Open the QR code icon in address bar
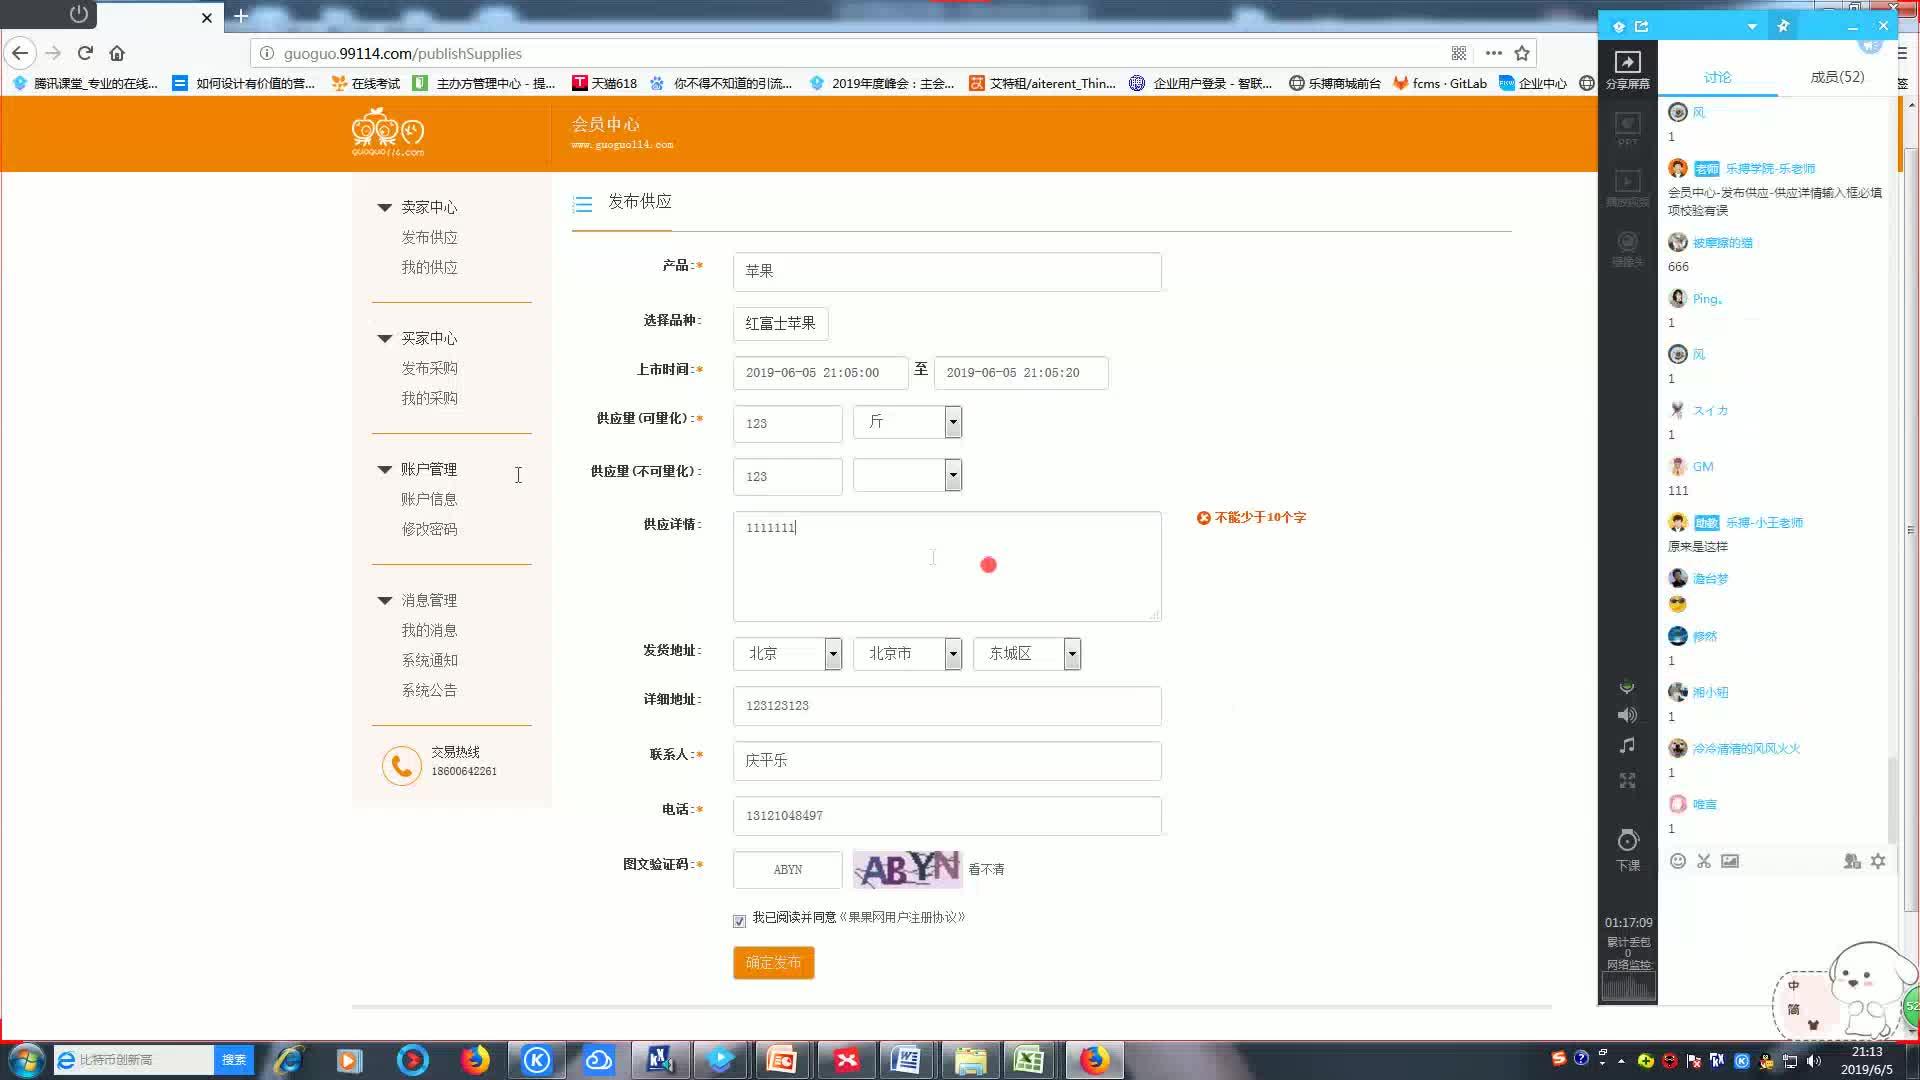 click(1459, 53)
